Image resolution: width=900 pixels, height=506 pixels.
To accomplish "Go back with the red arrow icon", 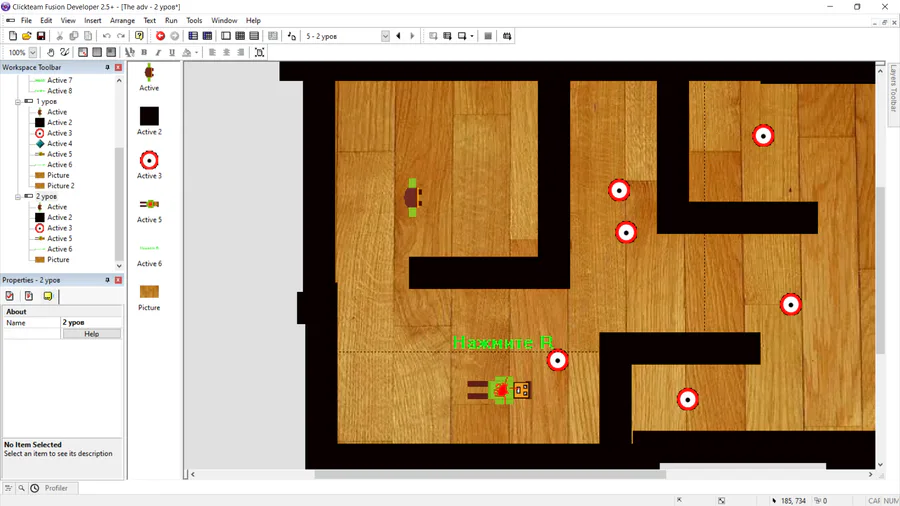I will tap(160, 36).
